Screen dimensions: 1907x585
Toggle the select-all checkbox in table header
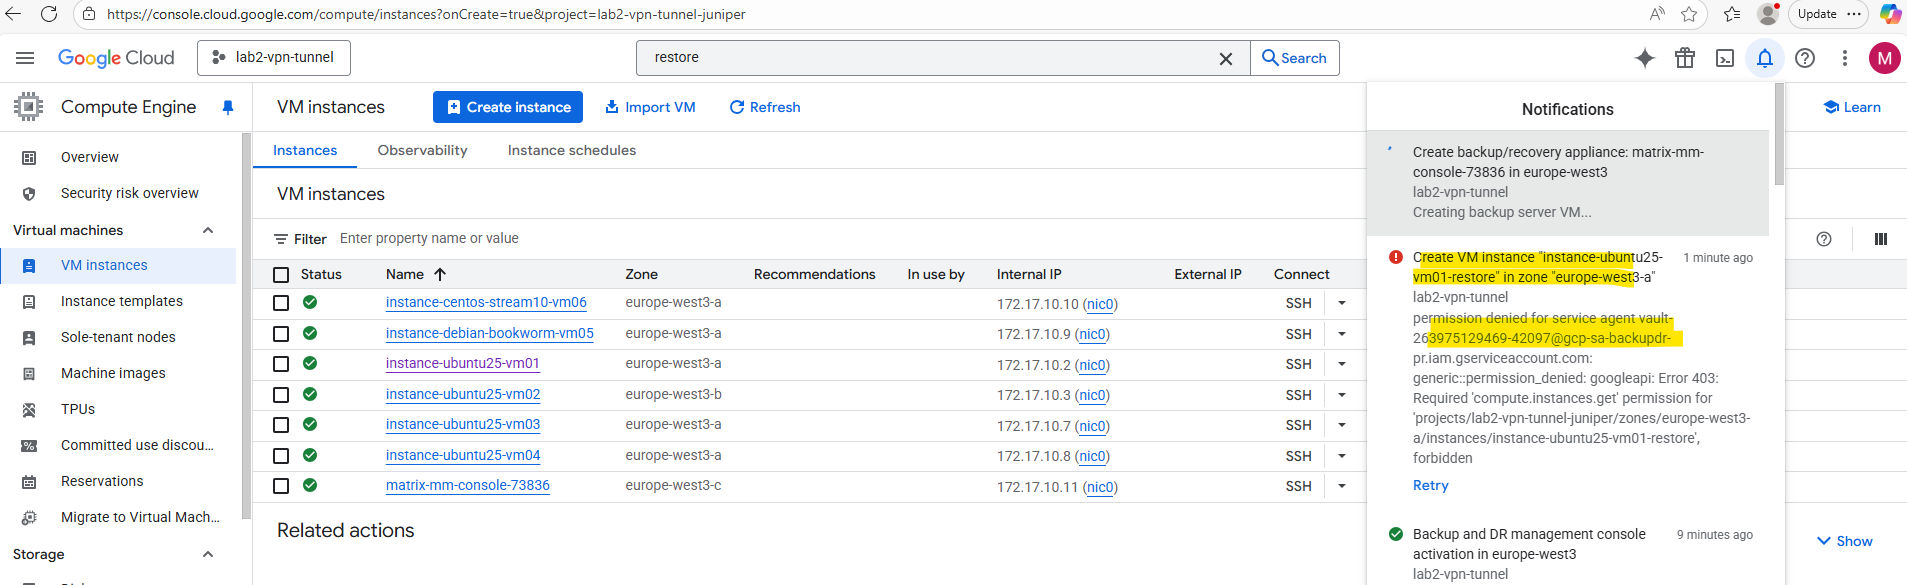281,275
